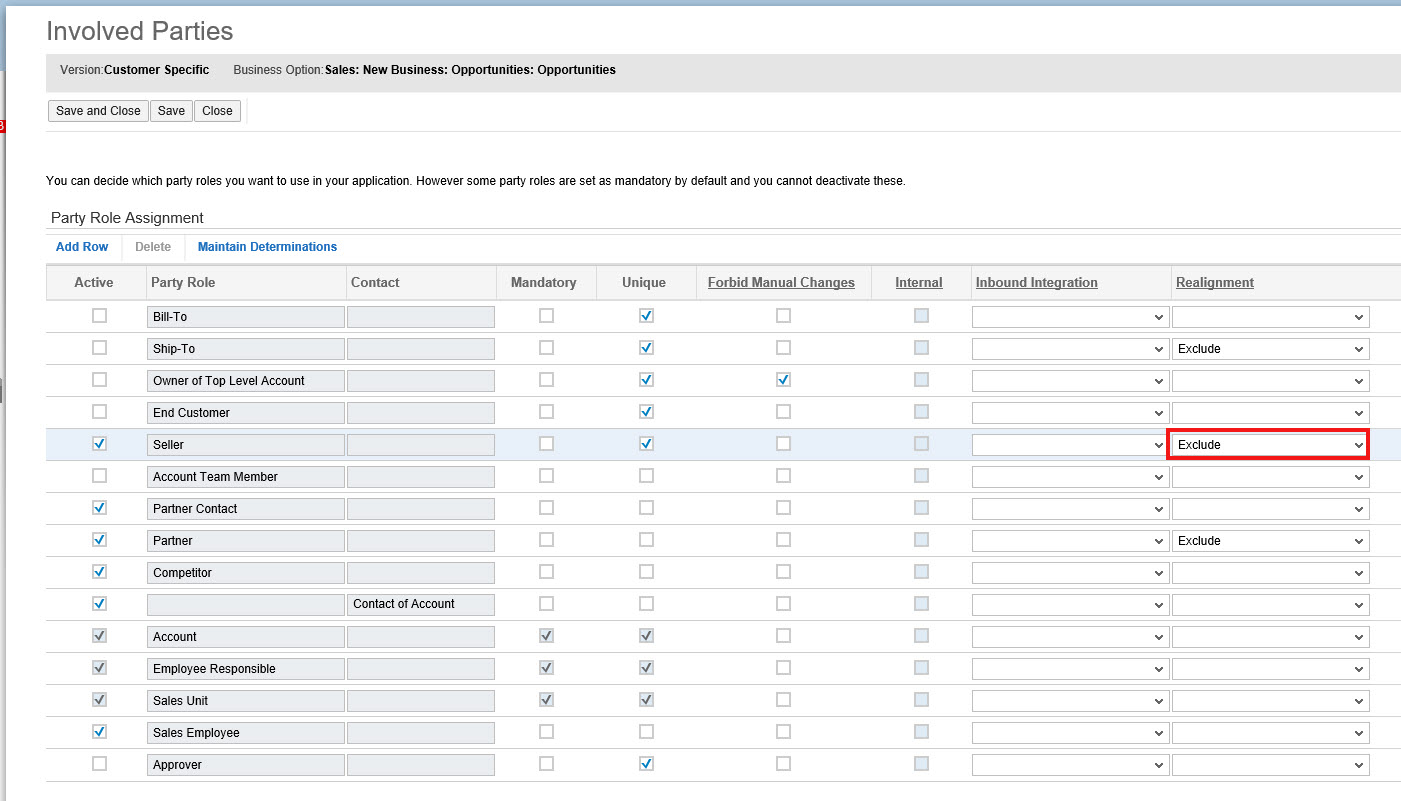Toggle Unique checkbox for Bill-To
Image resolution: width=1401 pixels, height=801 pixels.
coord(646,315)
